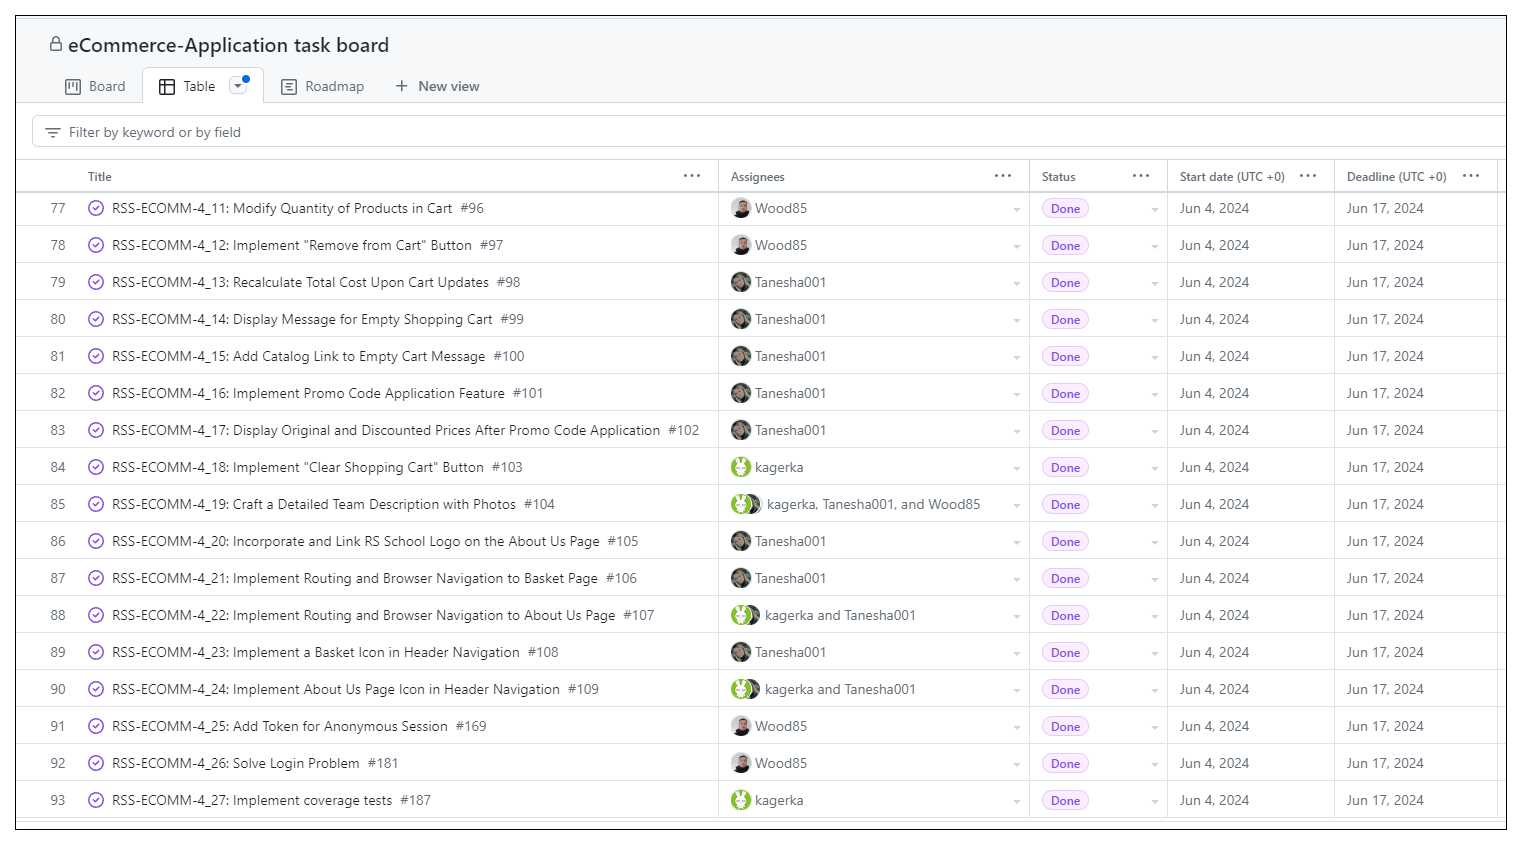Screen dimensions: 1522x845
Task: Switch to the Roadmap tab
Action: (x=322, y=87)
